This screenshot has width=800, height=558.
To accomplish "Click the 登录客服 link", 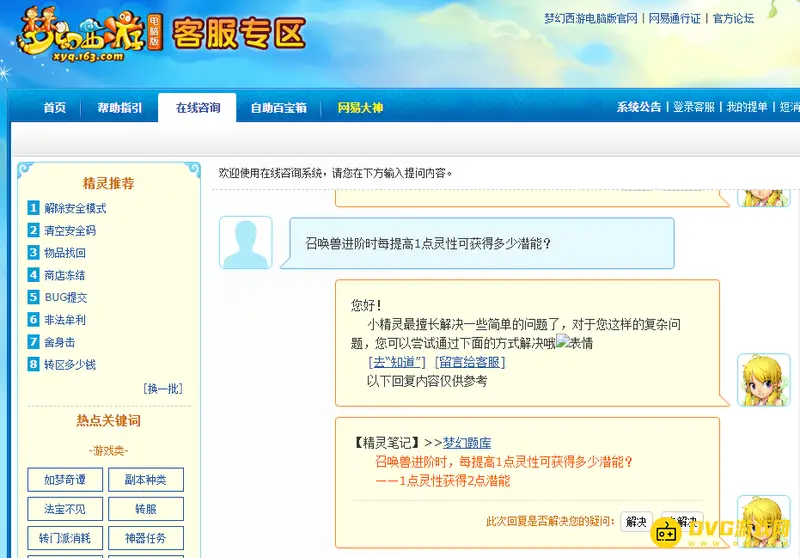I will tap(694, 107).
